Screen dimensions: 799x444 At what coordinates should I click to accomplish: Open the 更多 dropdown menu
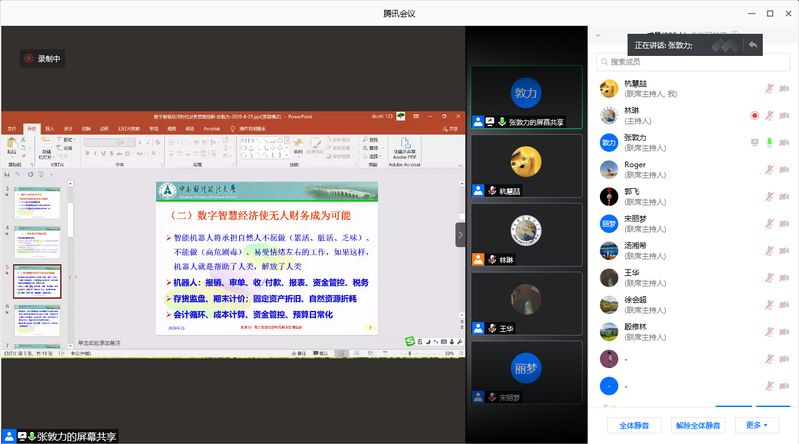tap(754, 425)
